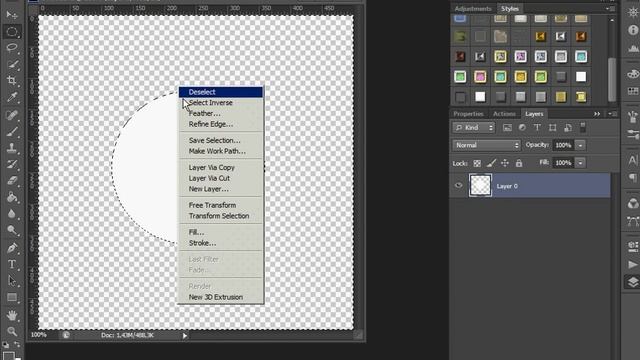Open the Kind filter type dropdown
640x360 pixels.
click(x=473, y=128)
